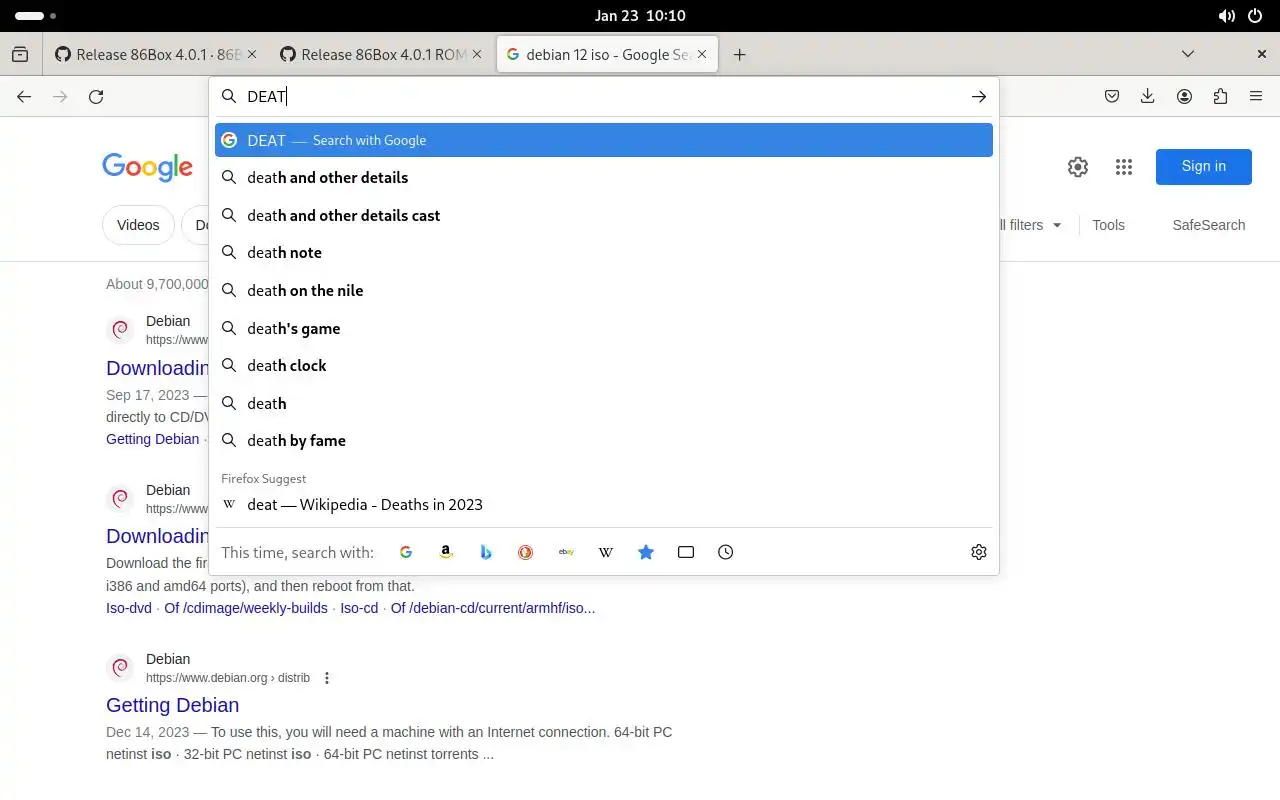Choose suggestion 'death and other details cast'
Screen dimensions: 1280x800
tap(604, 216)
